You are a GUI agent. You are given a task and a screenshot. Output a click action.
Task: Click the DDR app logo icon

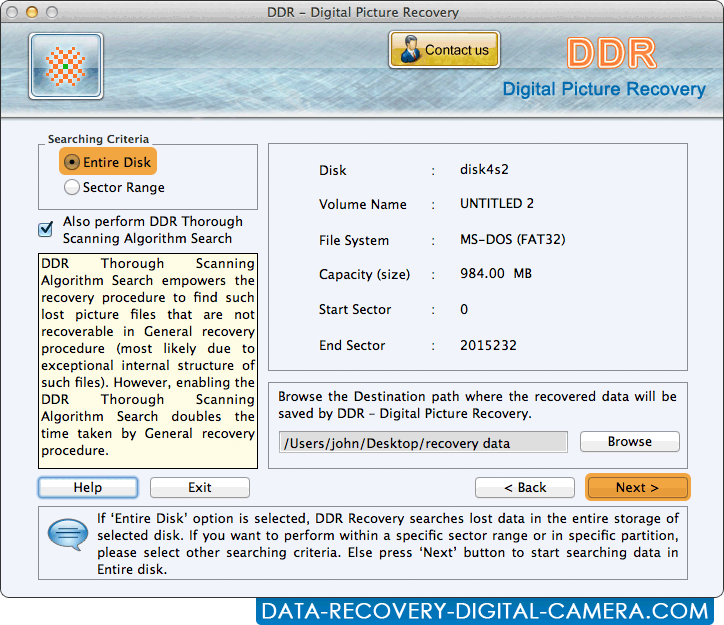tap(66, 66)
